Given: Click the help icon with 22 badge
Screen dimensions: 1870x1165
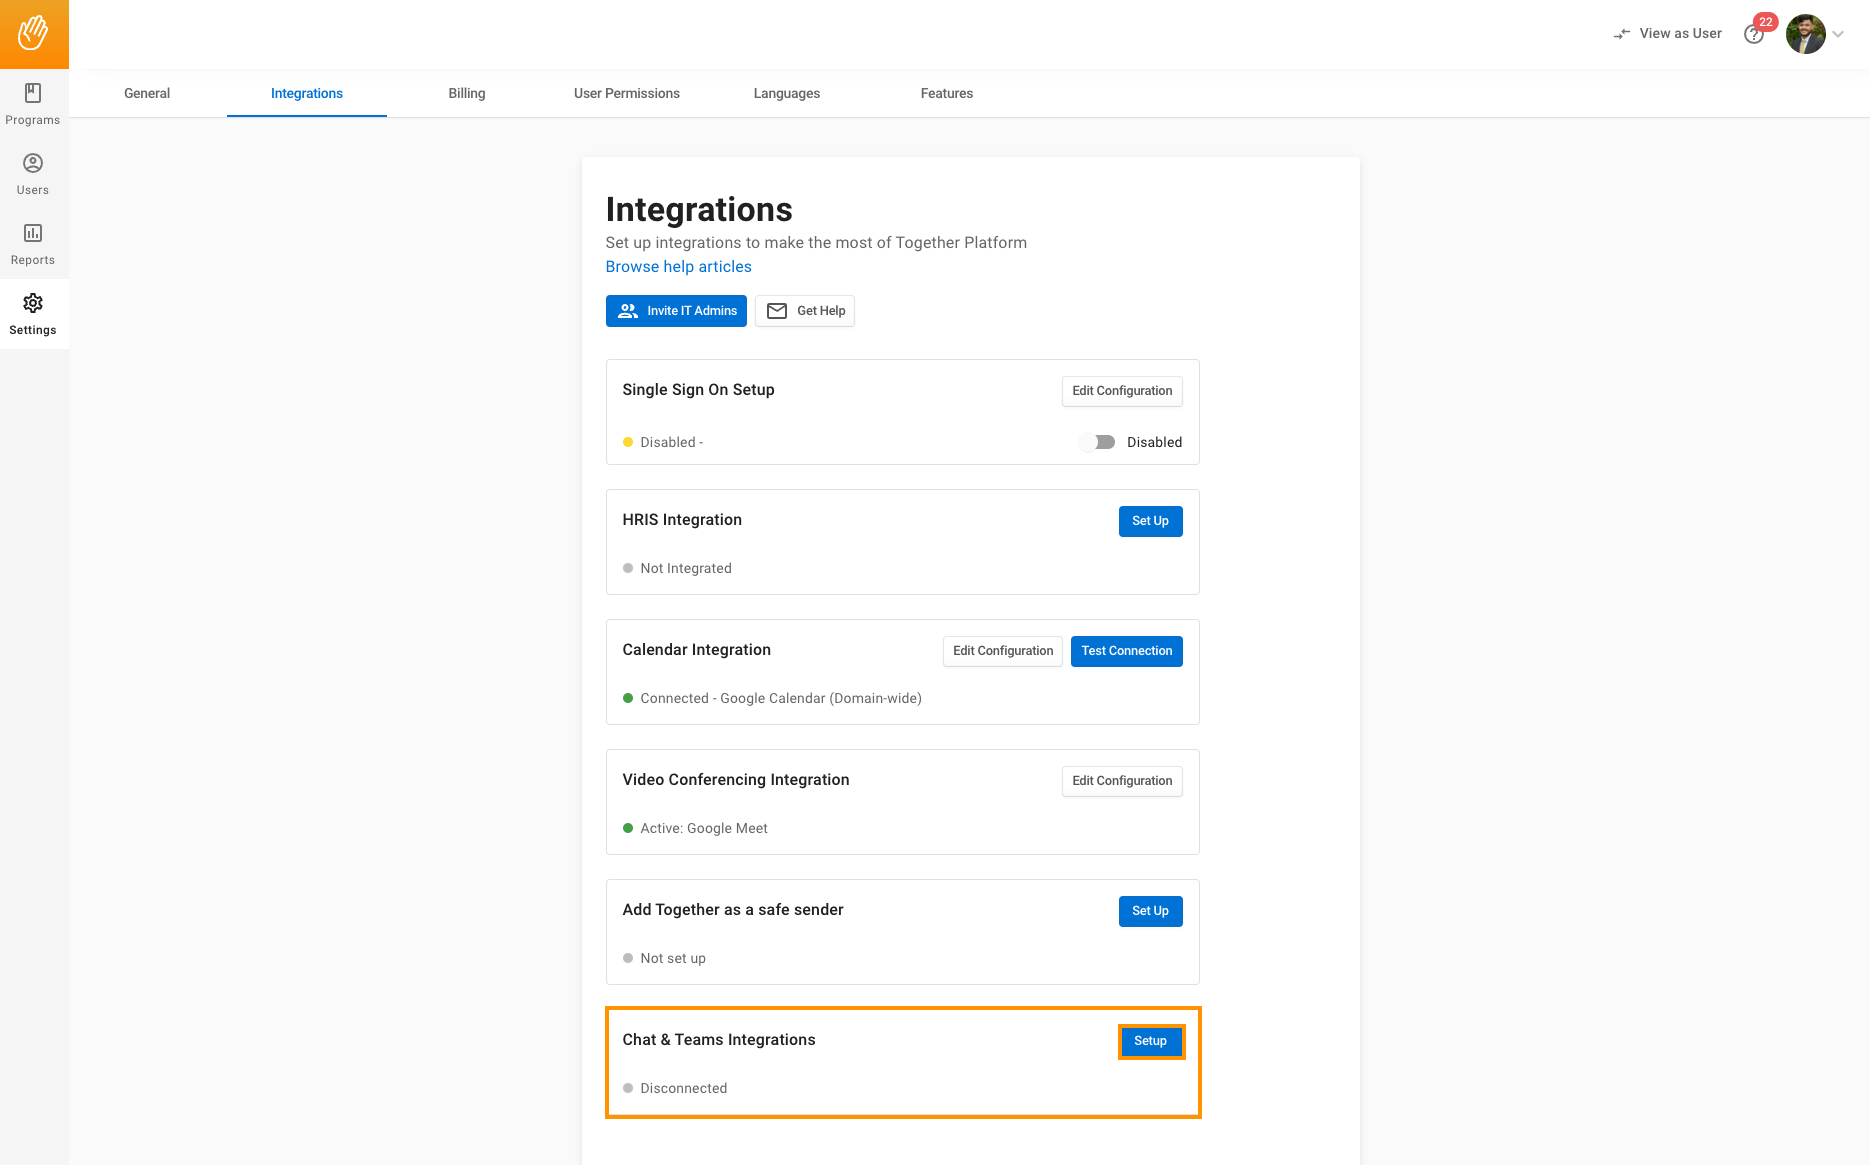Looking at the screenshot, I should click(1753, 35).
